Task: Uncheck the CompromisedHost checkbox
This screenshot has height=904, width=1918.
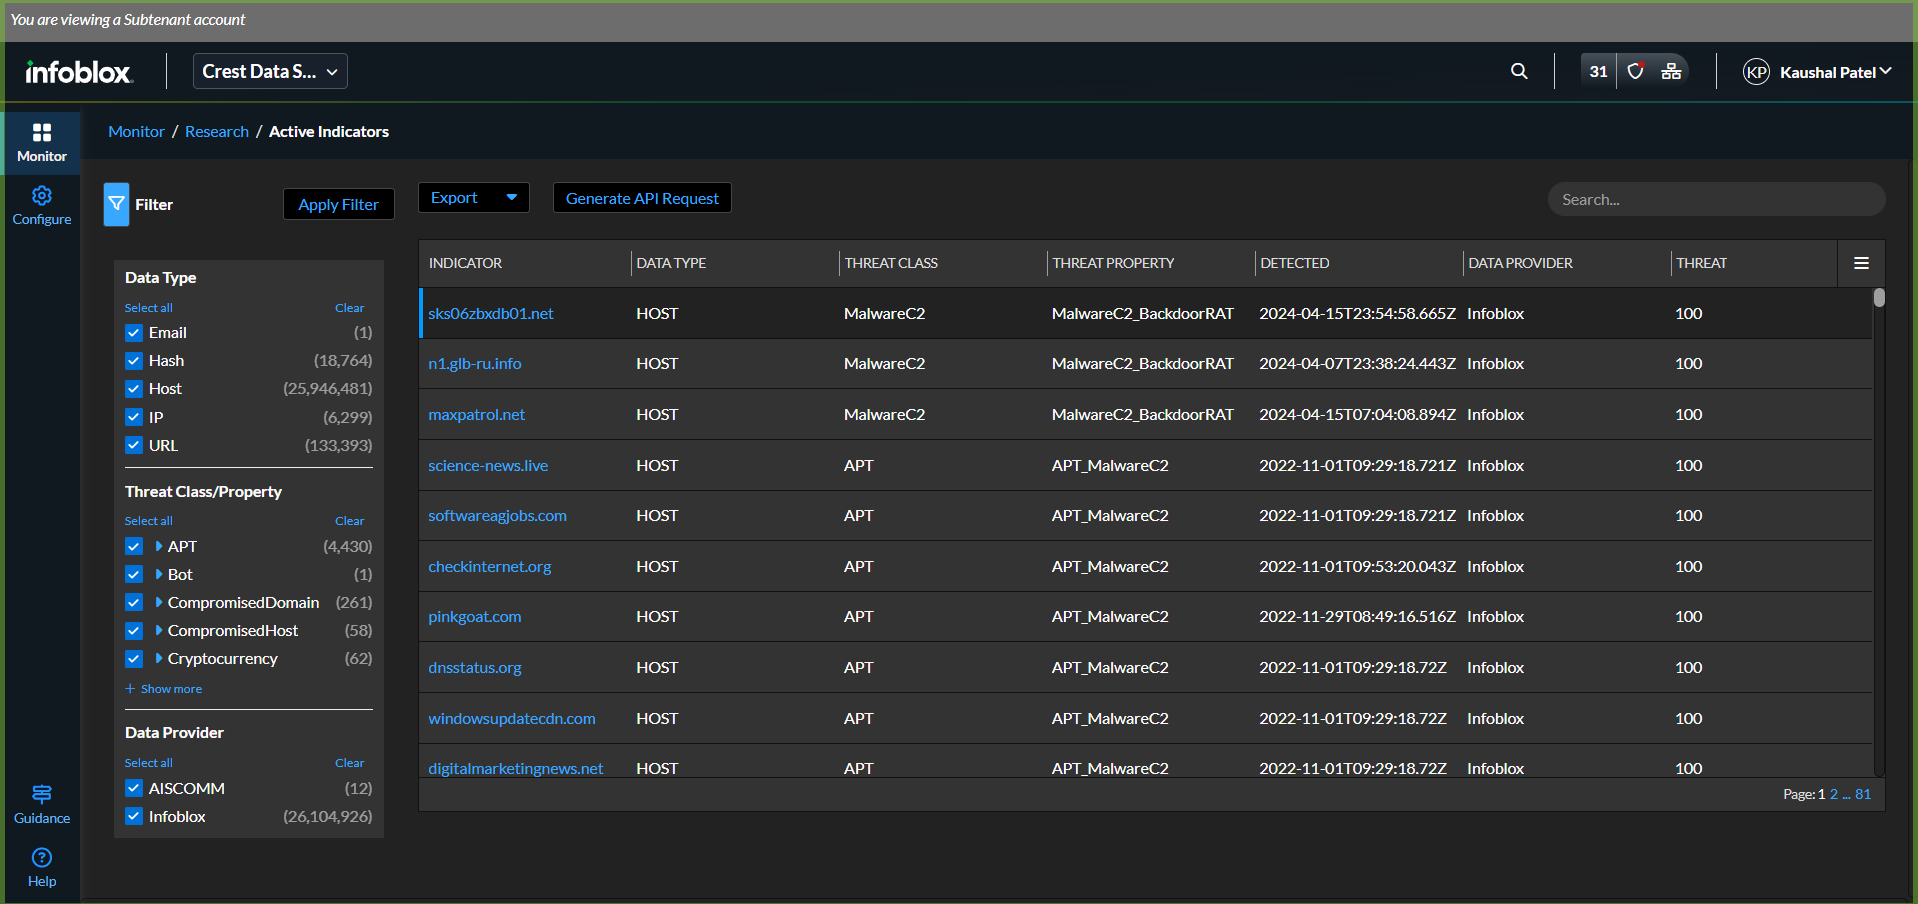Action: pos(134,631)
